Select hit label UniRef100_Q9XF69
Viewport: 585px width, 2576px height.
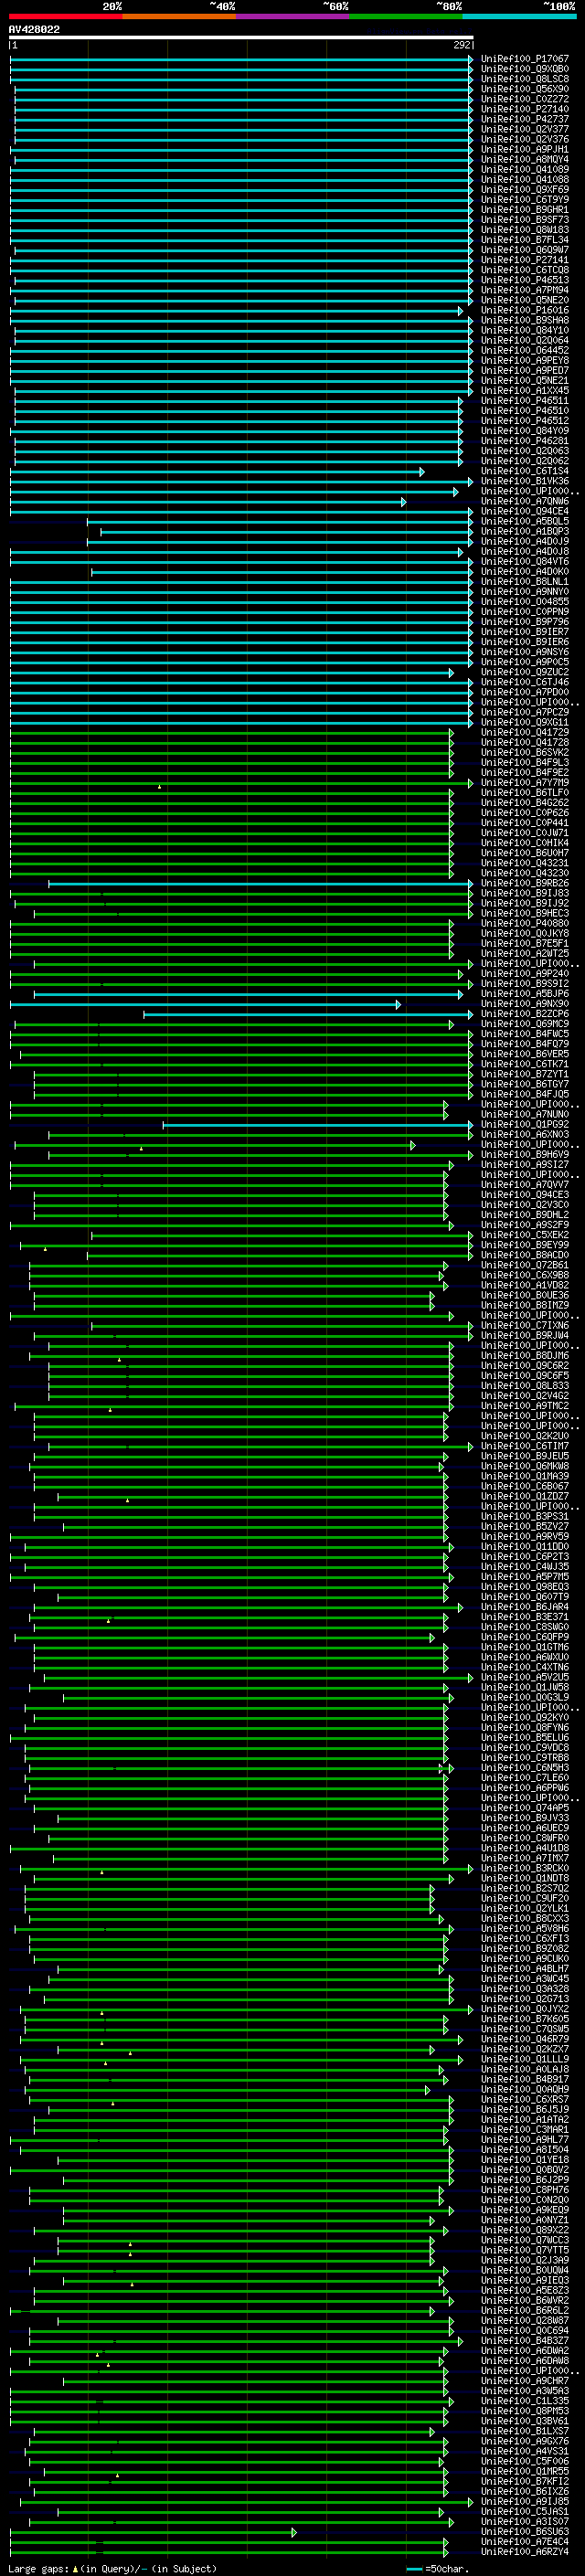pos(524,190)
